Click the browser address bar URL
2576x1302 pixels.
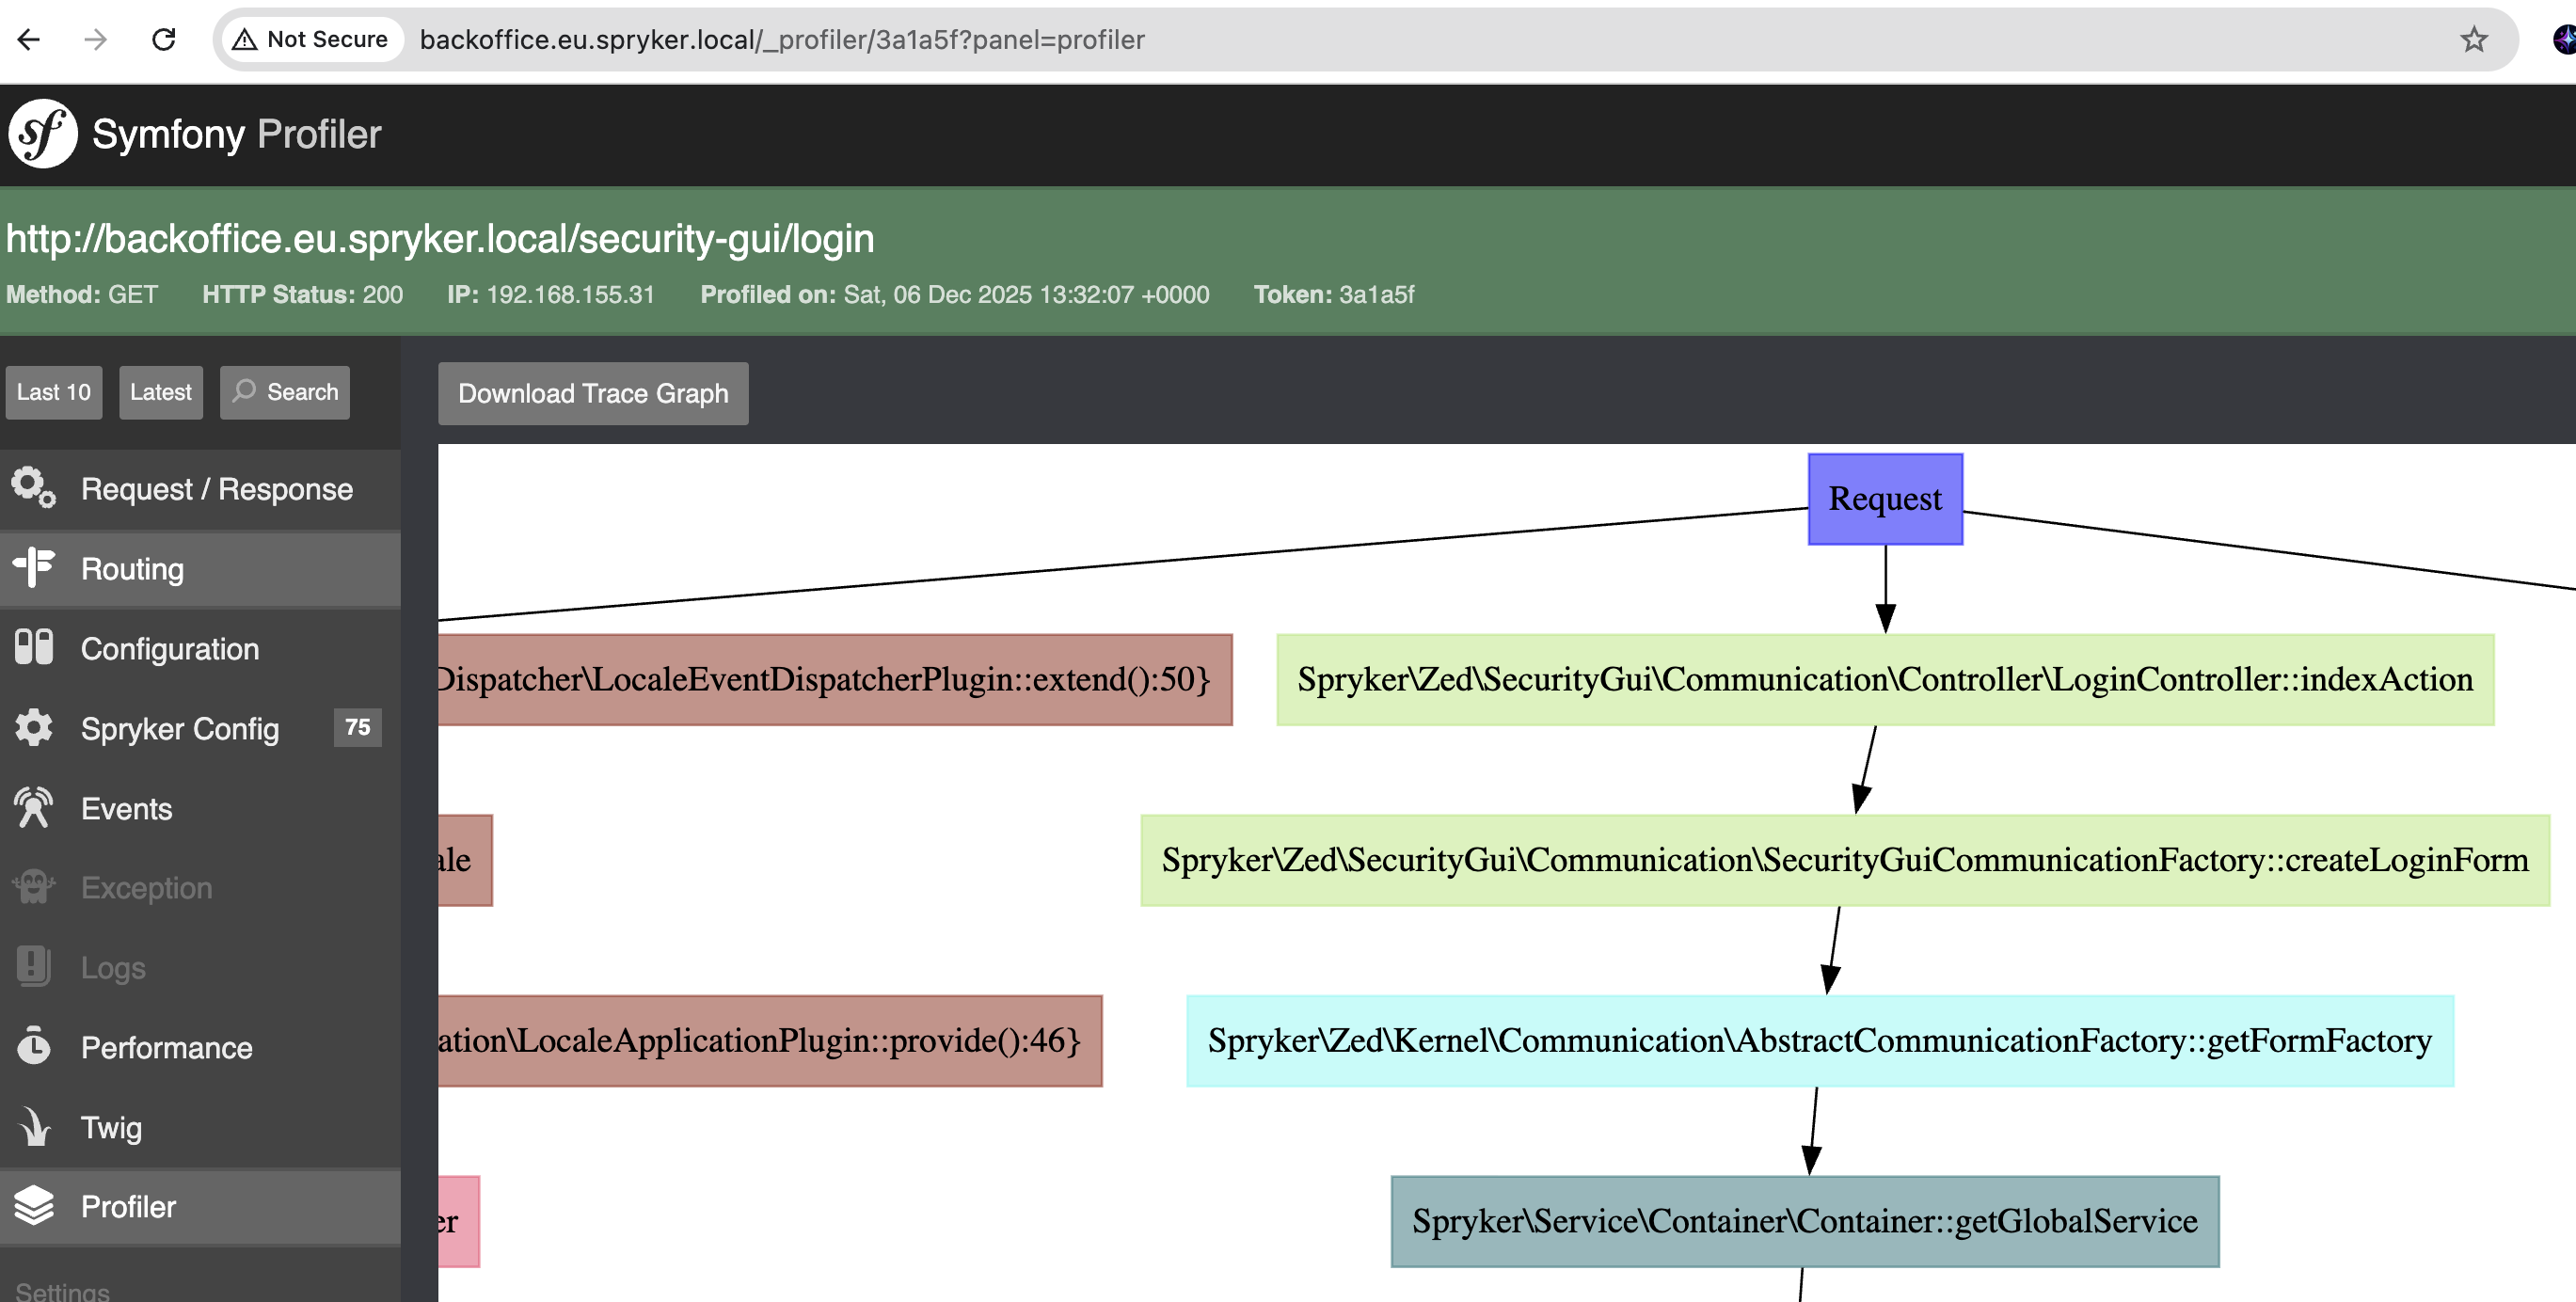[781, 40]
